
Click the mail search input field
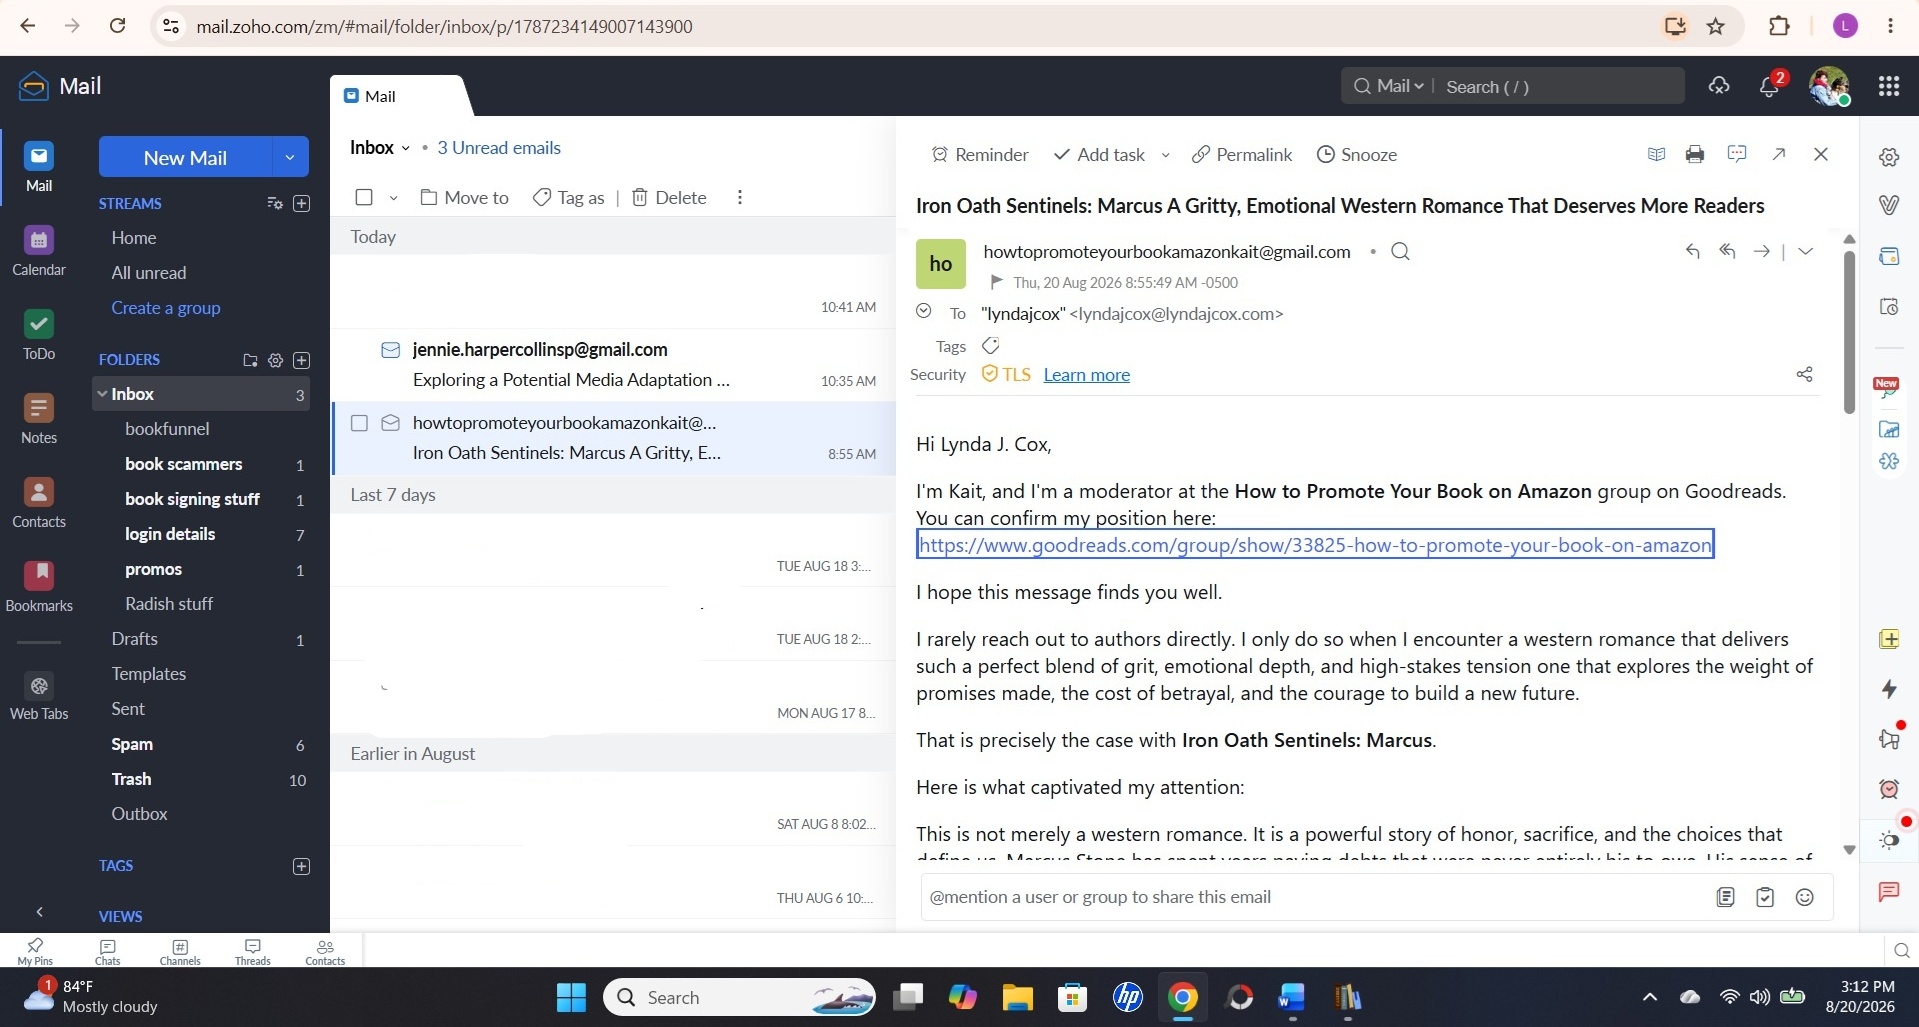(x=1560, y=87)
